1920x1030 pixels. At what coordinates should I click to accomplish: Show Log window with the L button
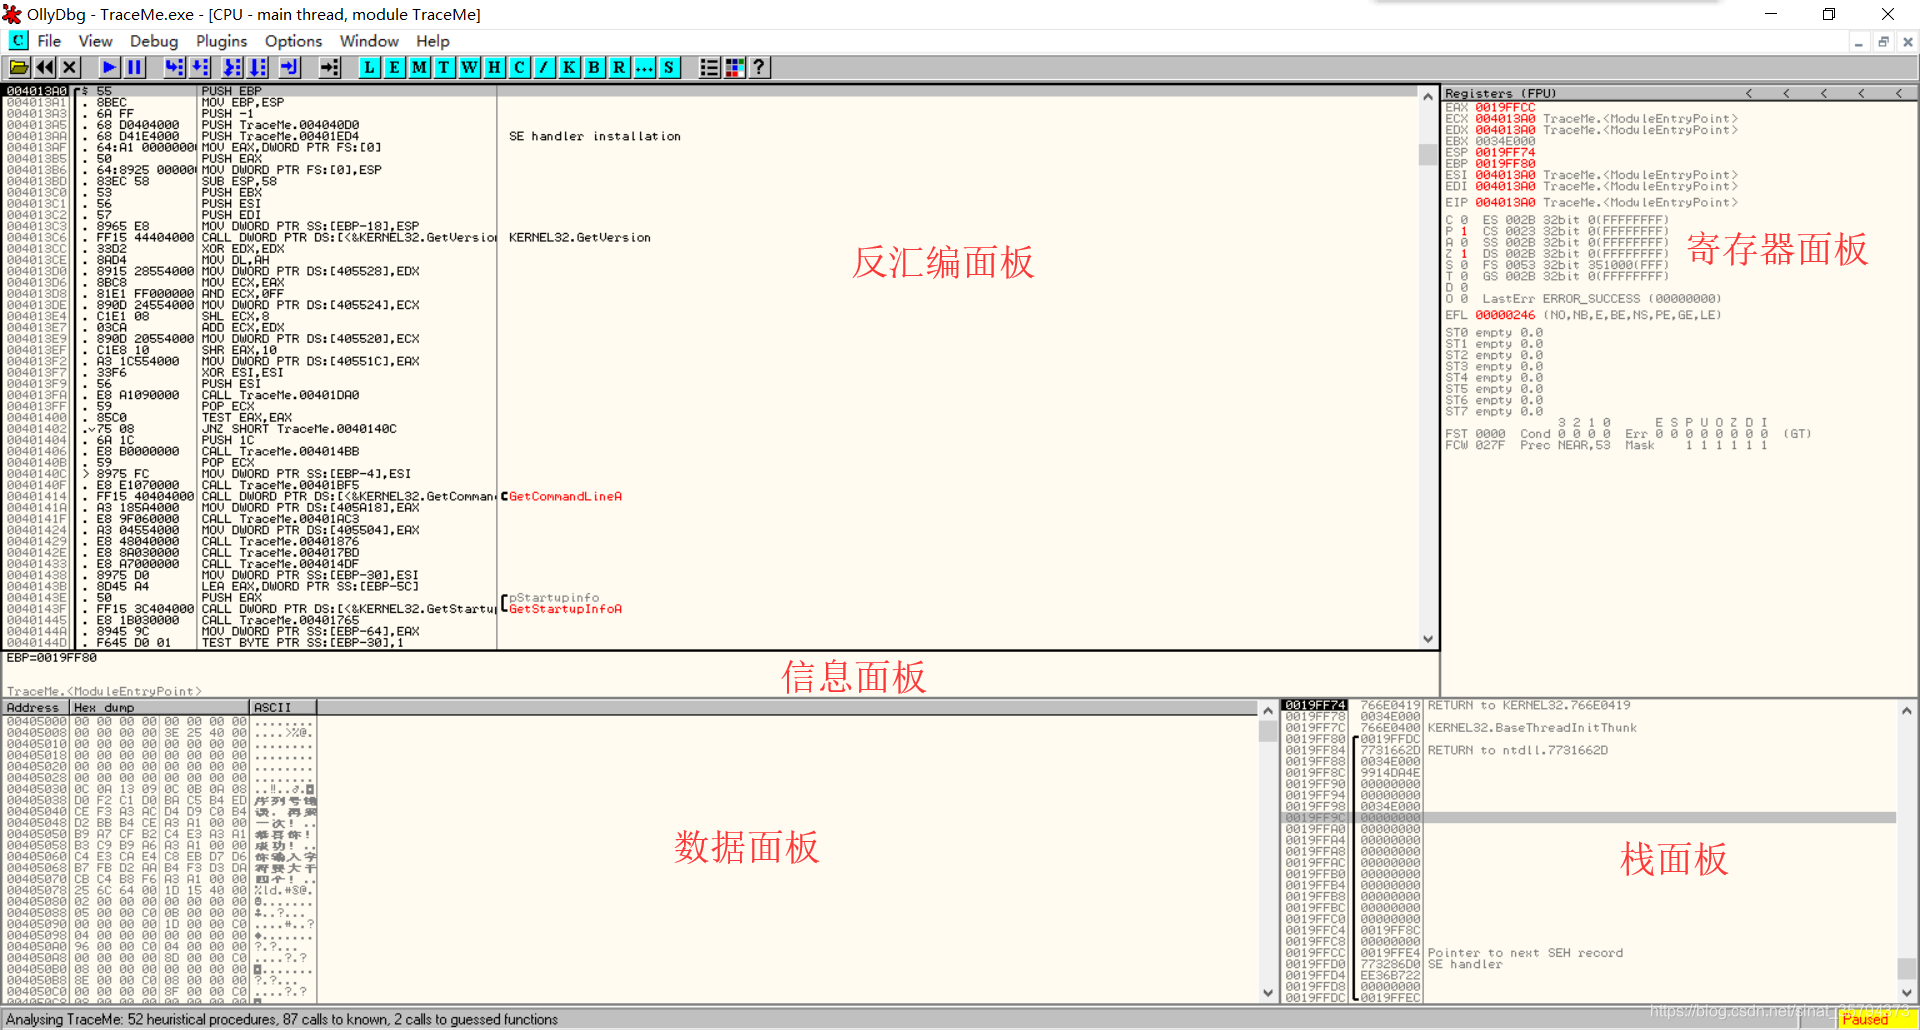point(369,67)
